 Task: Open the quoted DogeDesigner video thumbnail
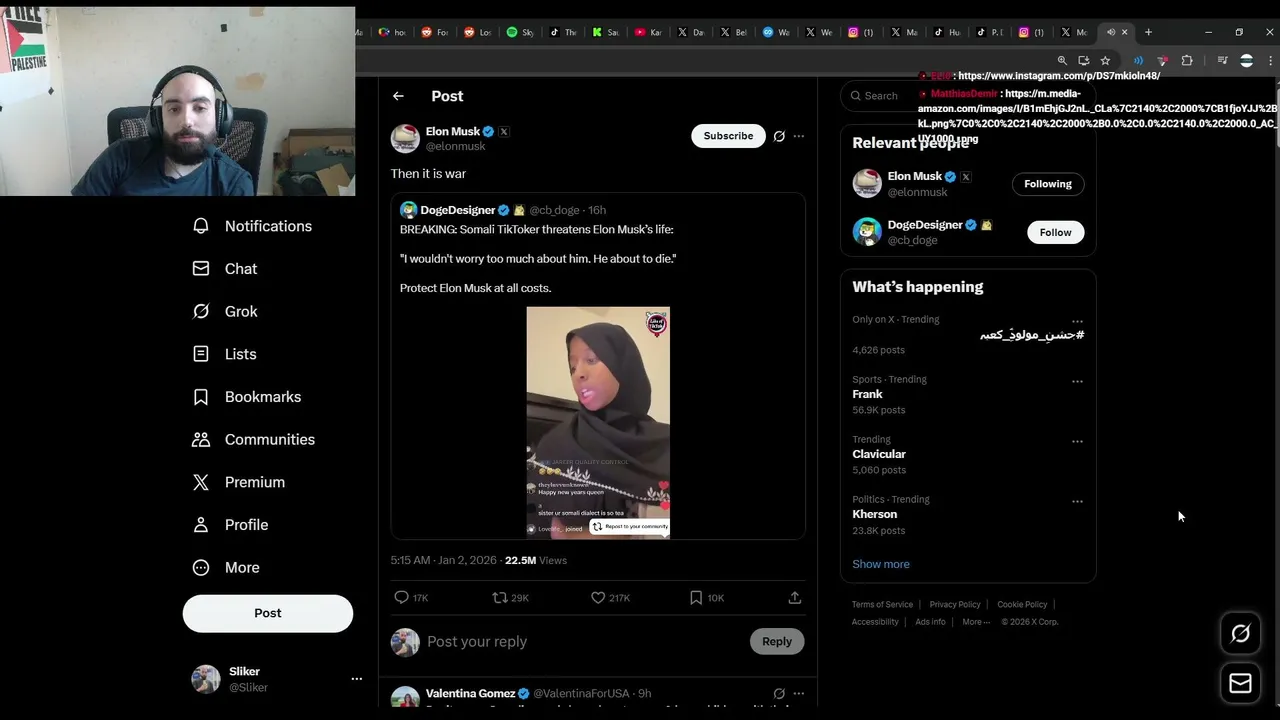598,422
